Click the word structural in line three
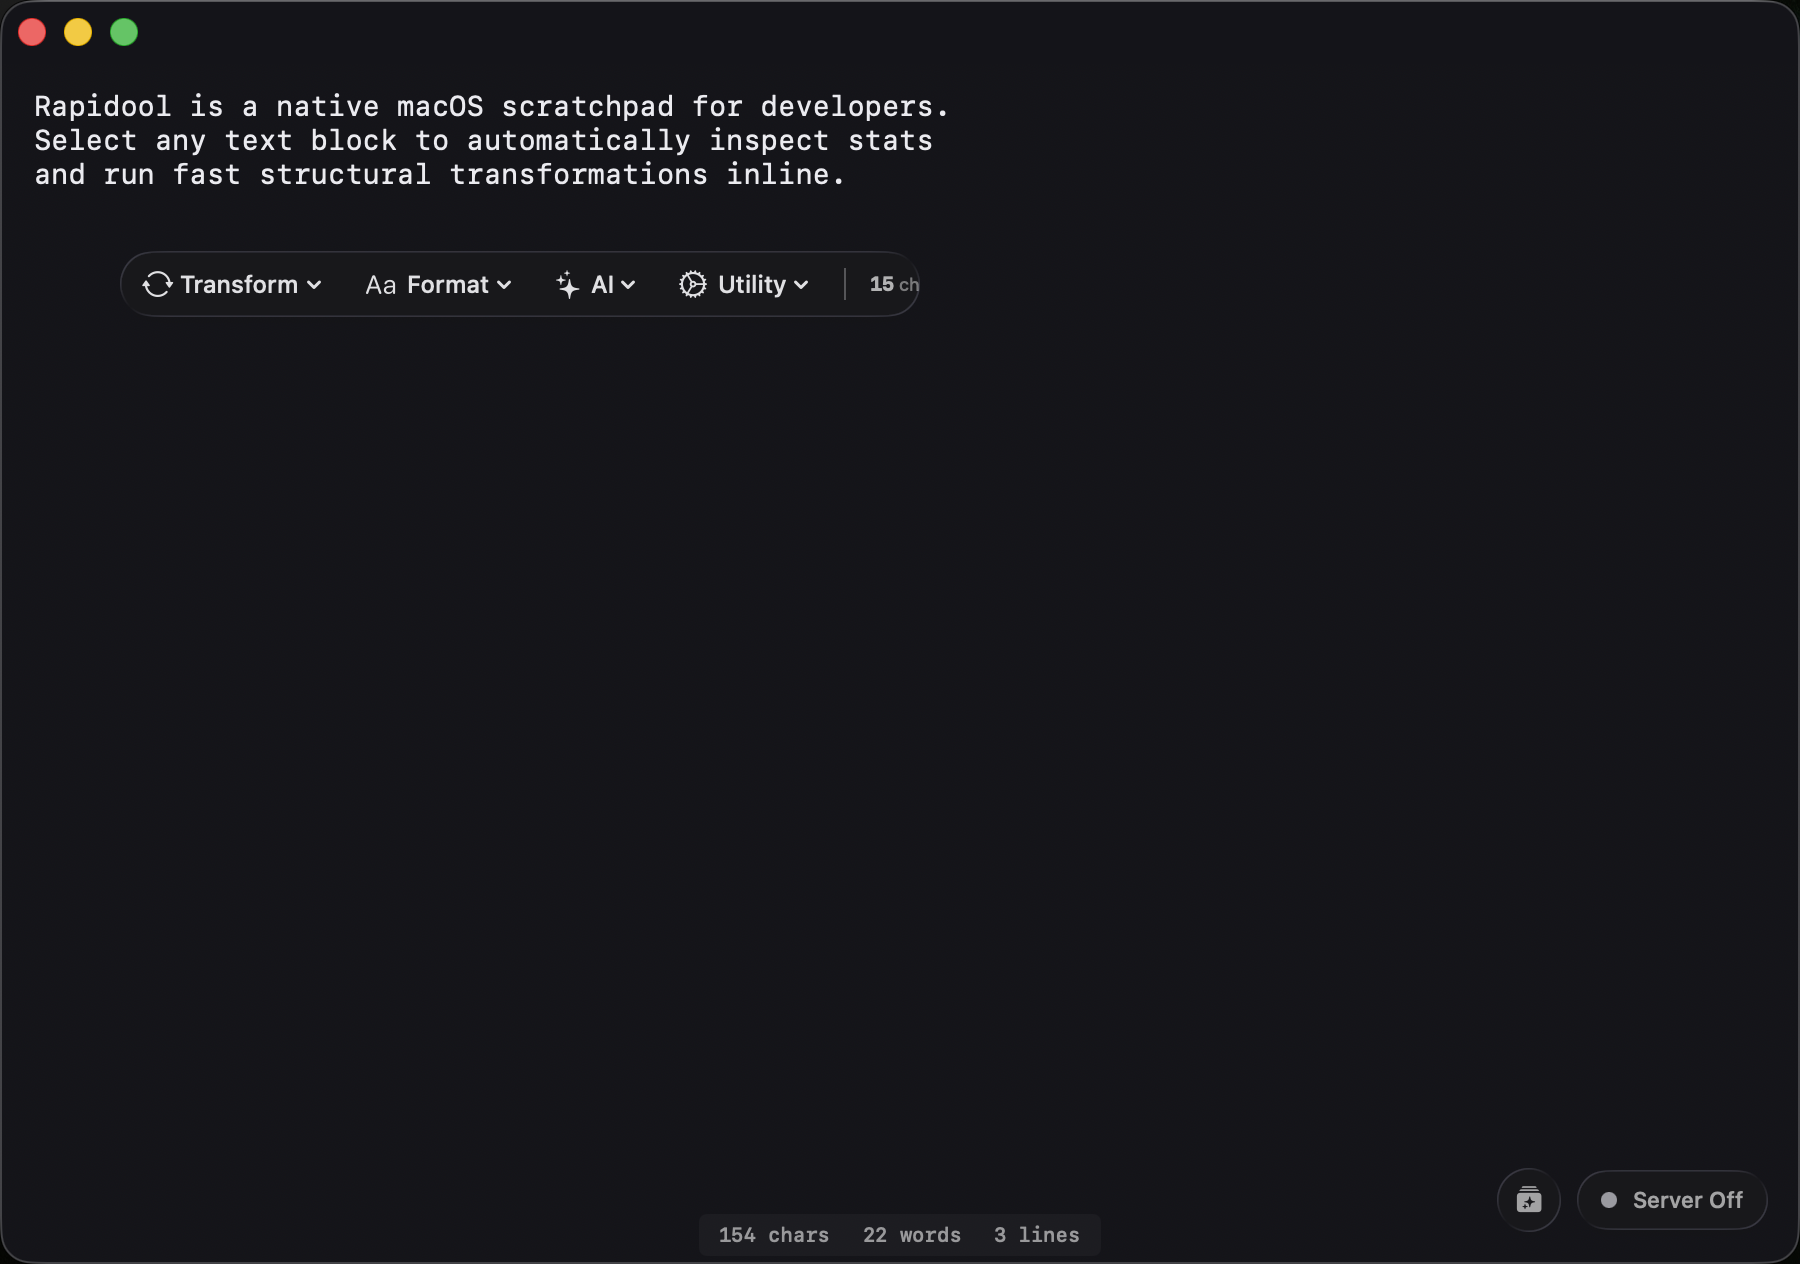The width and height of the screenshot is (1800, 1264). tap(345, 175)
